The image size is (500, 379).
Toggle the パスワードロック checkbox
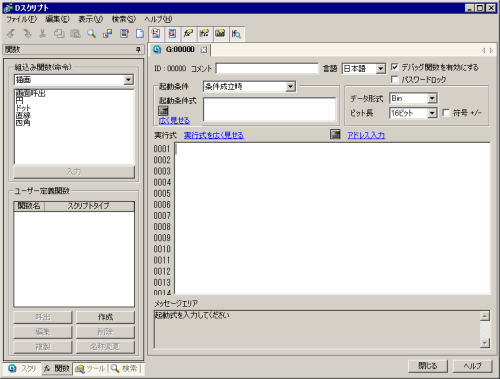point(395,79)
